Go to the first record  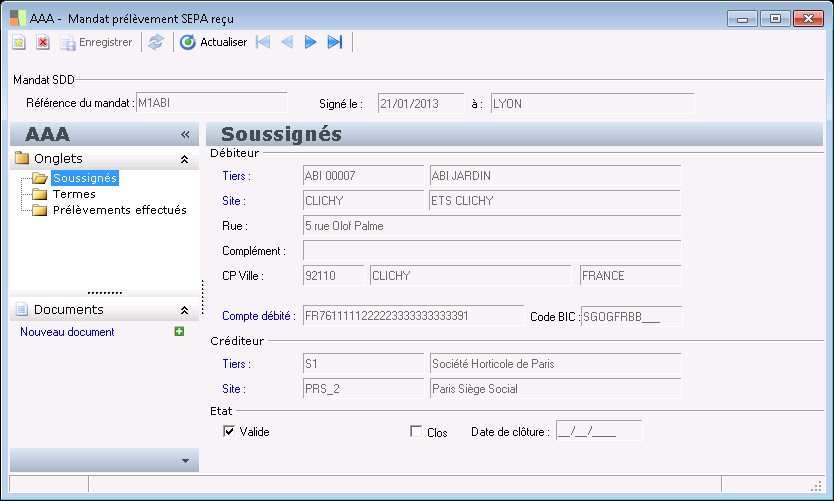tap(263, 42)
